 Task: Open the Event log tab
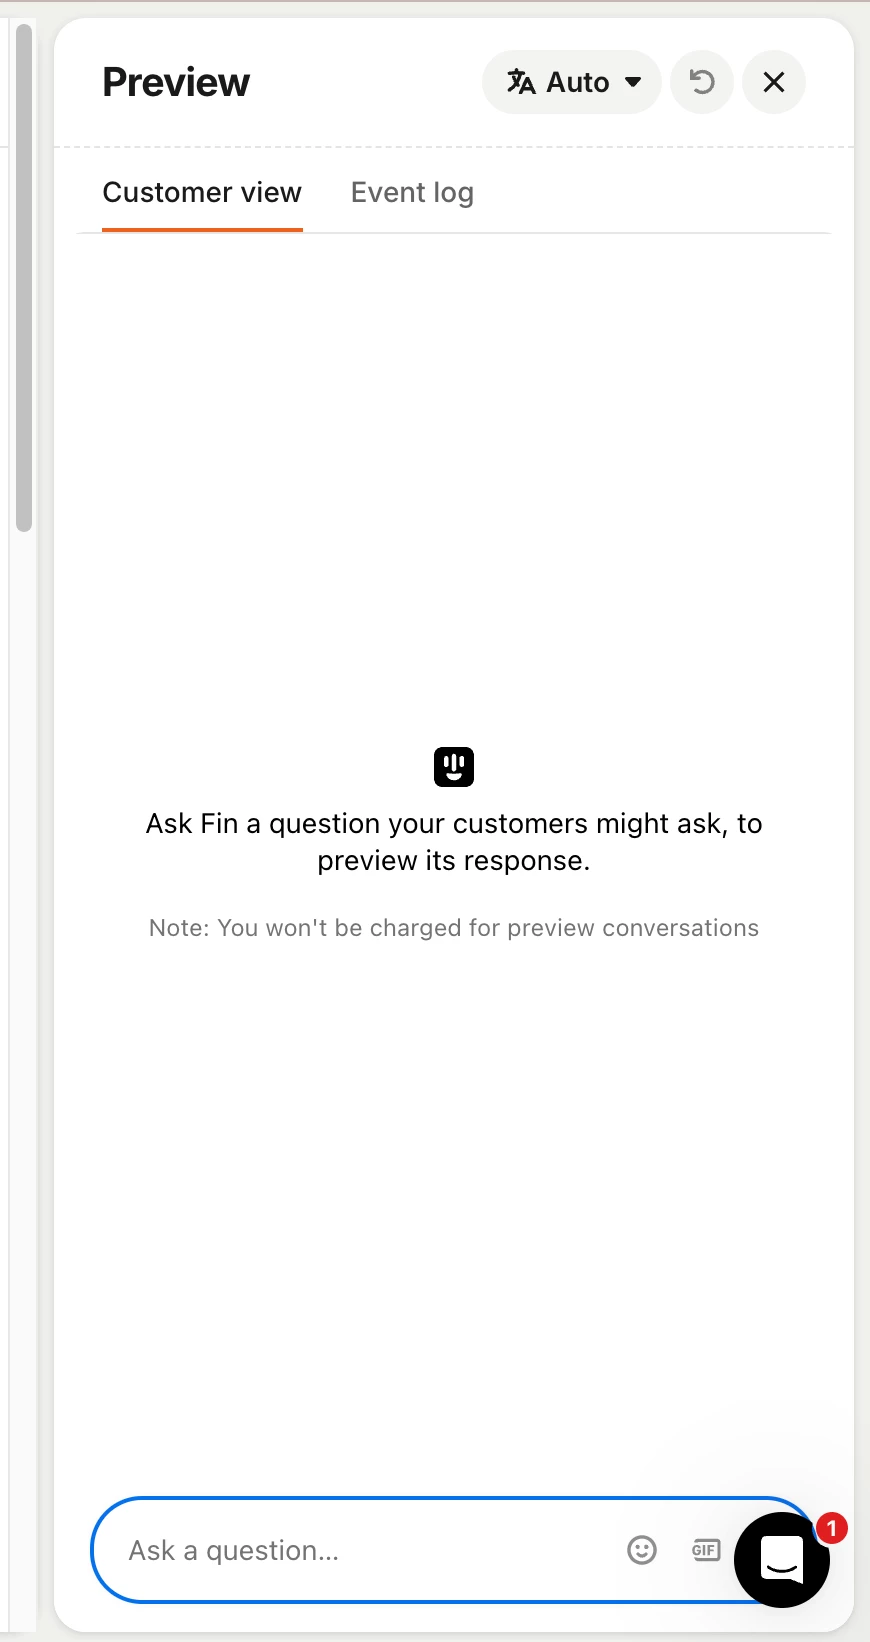coord(412,192)
